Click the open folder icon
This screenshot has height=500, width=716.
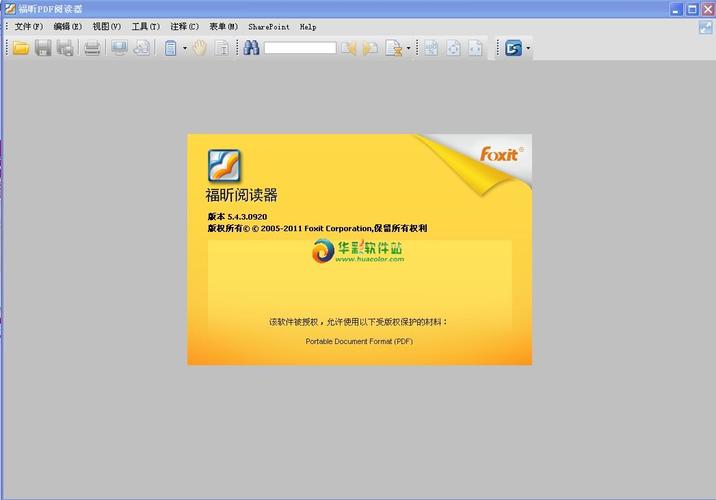(x=21, y=48)
